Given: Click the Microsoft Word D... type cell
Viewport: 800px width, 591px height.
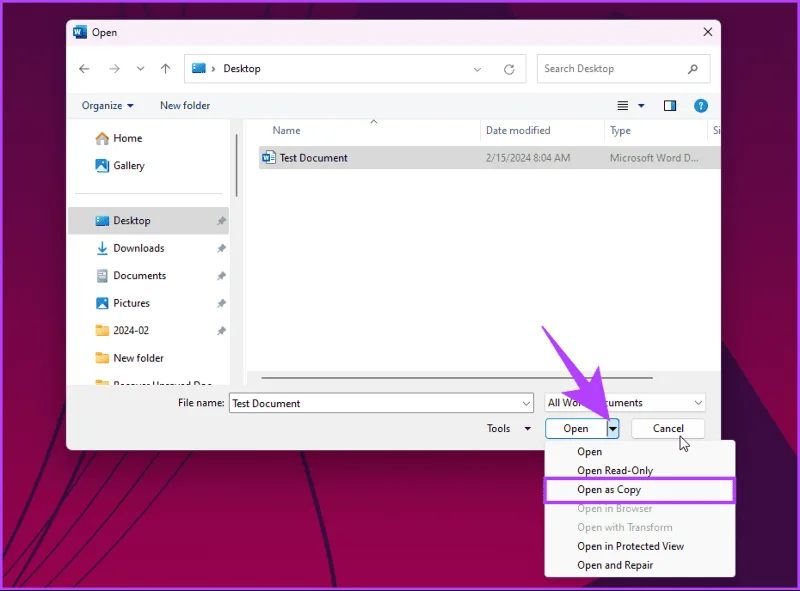Looking at the screenshot, I should [654, 158].
